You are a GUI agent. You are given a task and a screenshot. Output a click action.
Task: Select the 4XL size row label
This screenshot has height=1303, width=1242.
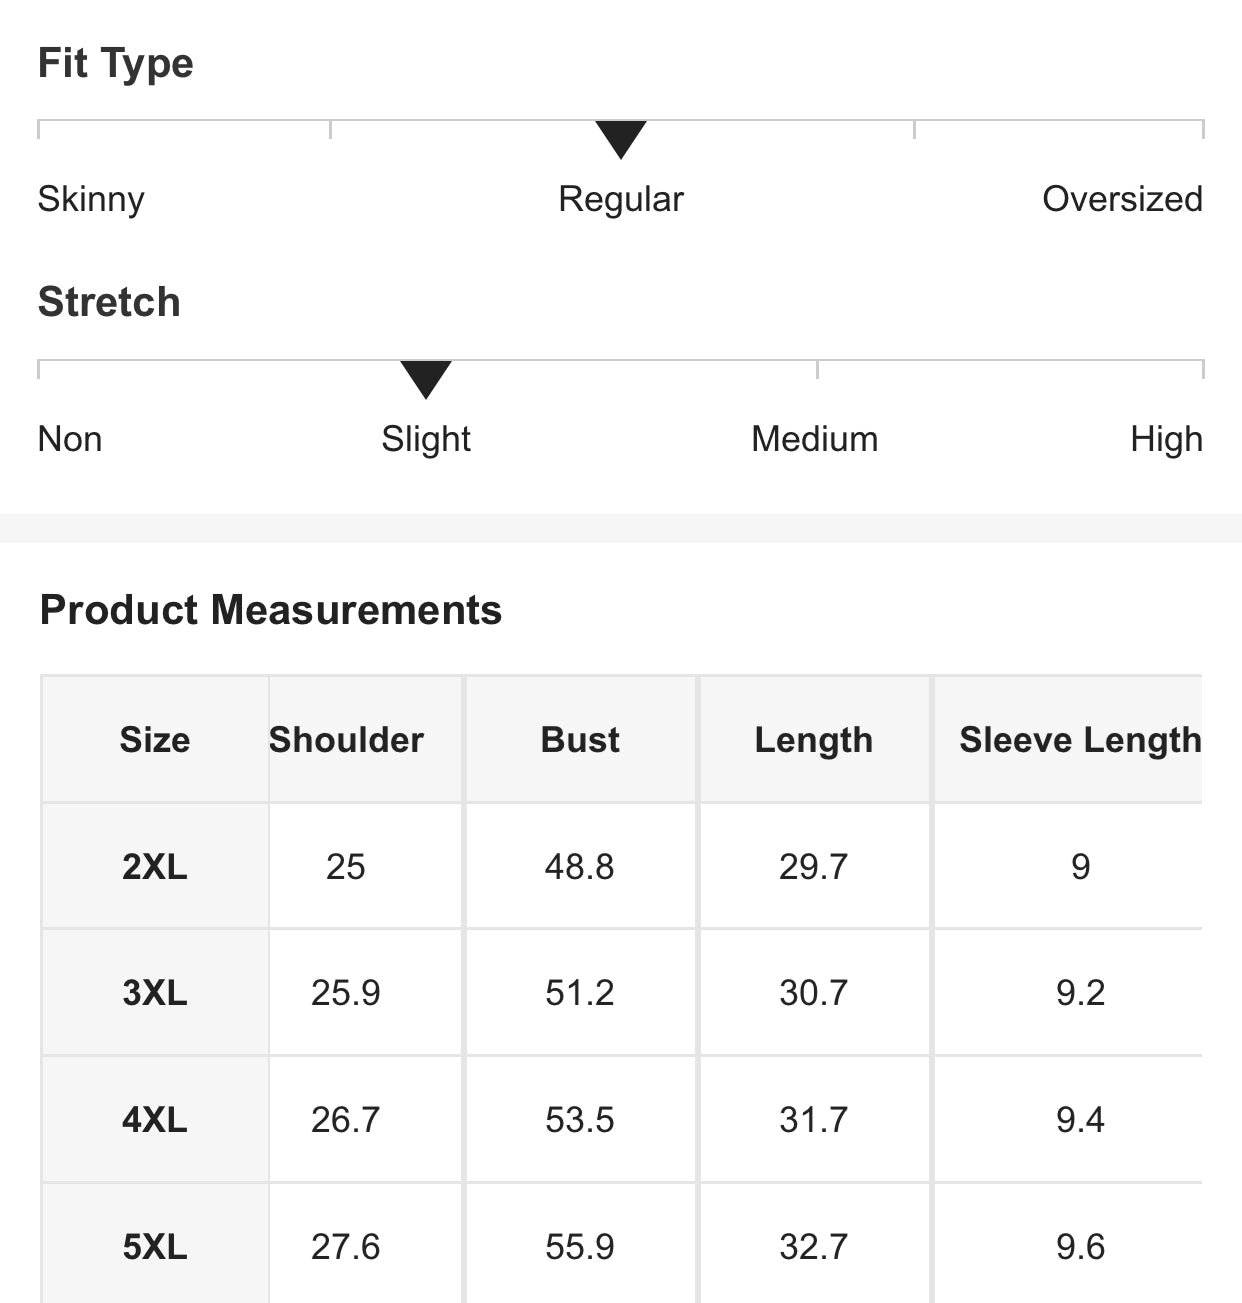point(155,1120)
